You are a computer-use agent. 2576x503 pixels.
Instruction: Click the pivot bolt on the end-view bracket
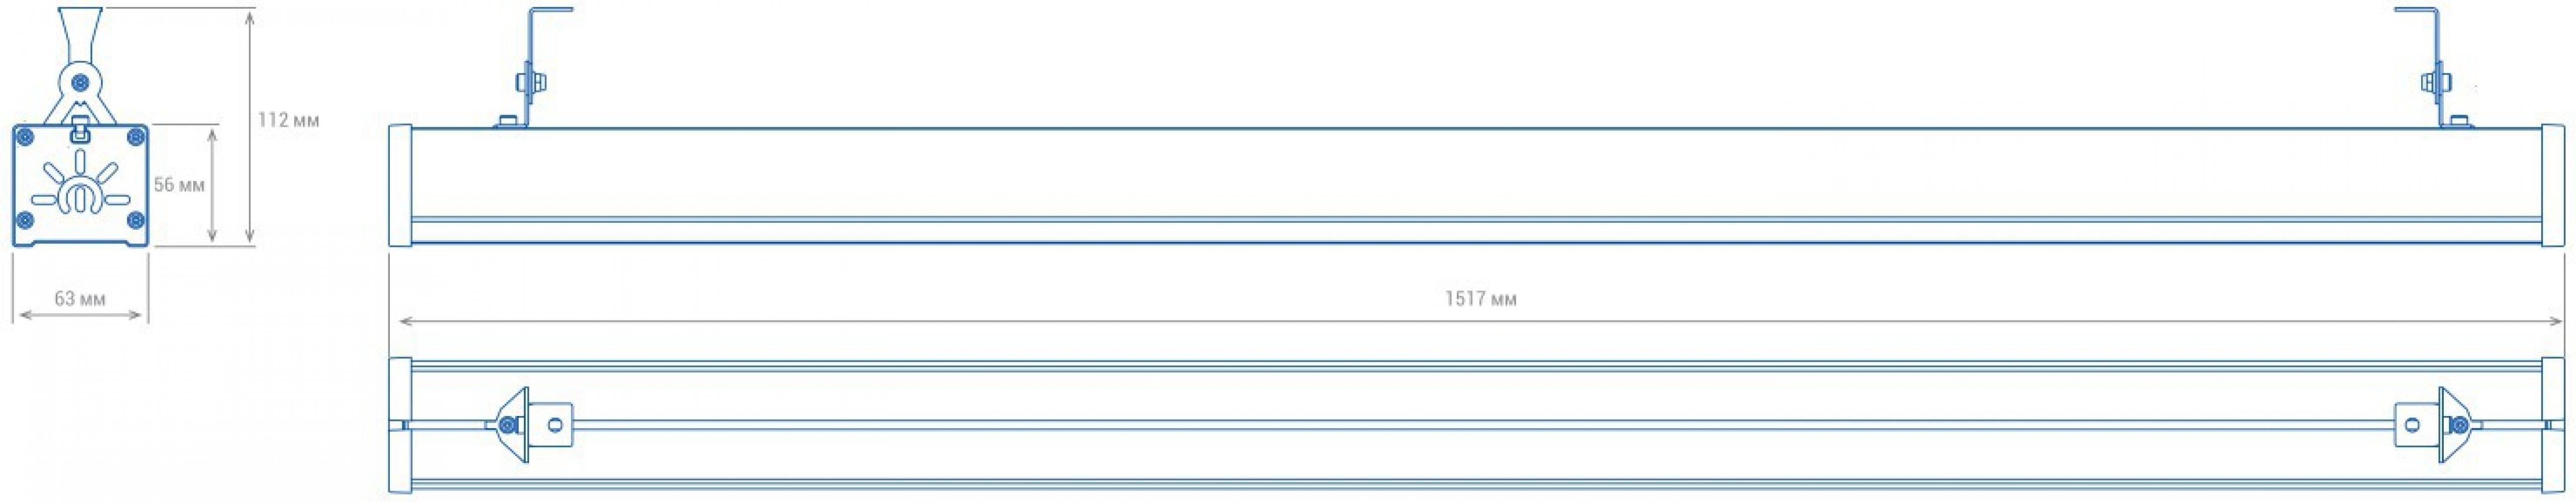point(80,82)
